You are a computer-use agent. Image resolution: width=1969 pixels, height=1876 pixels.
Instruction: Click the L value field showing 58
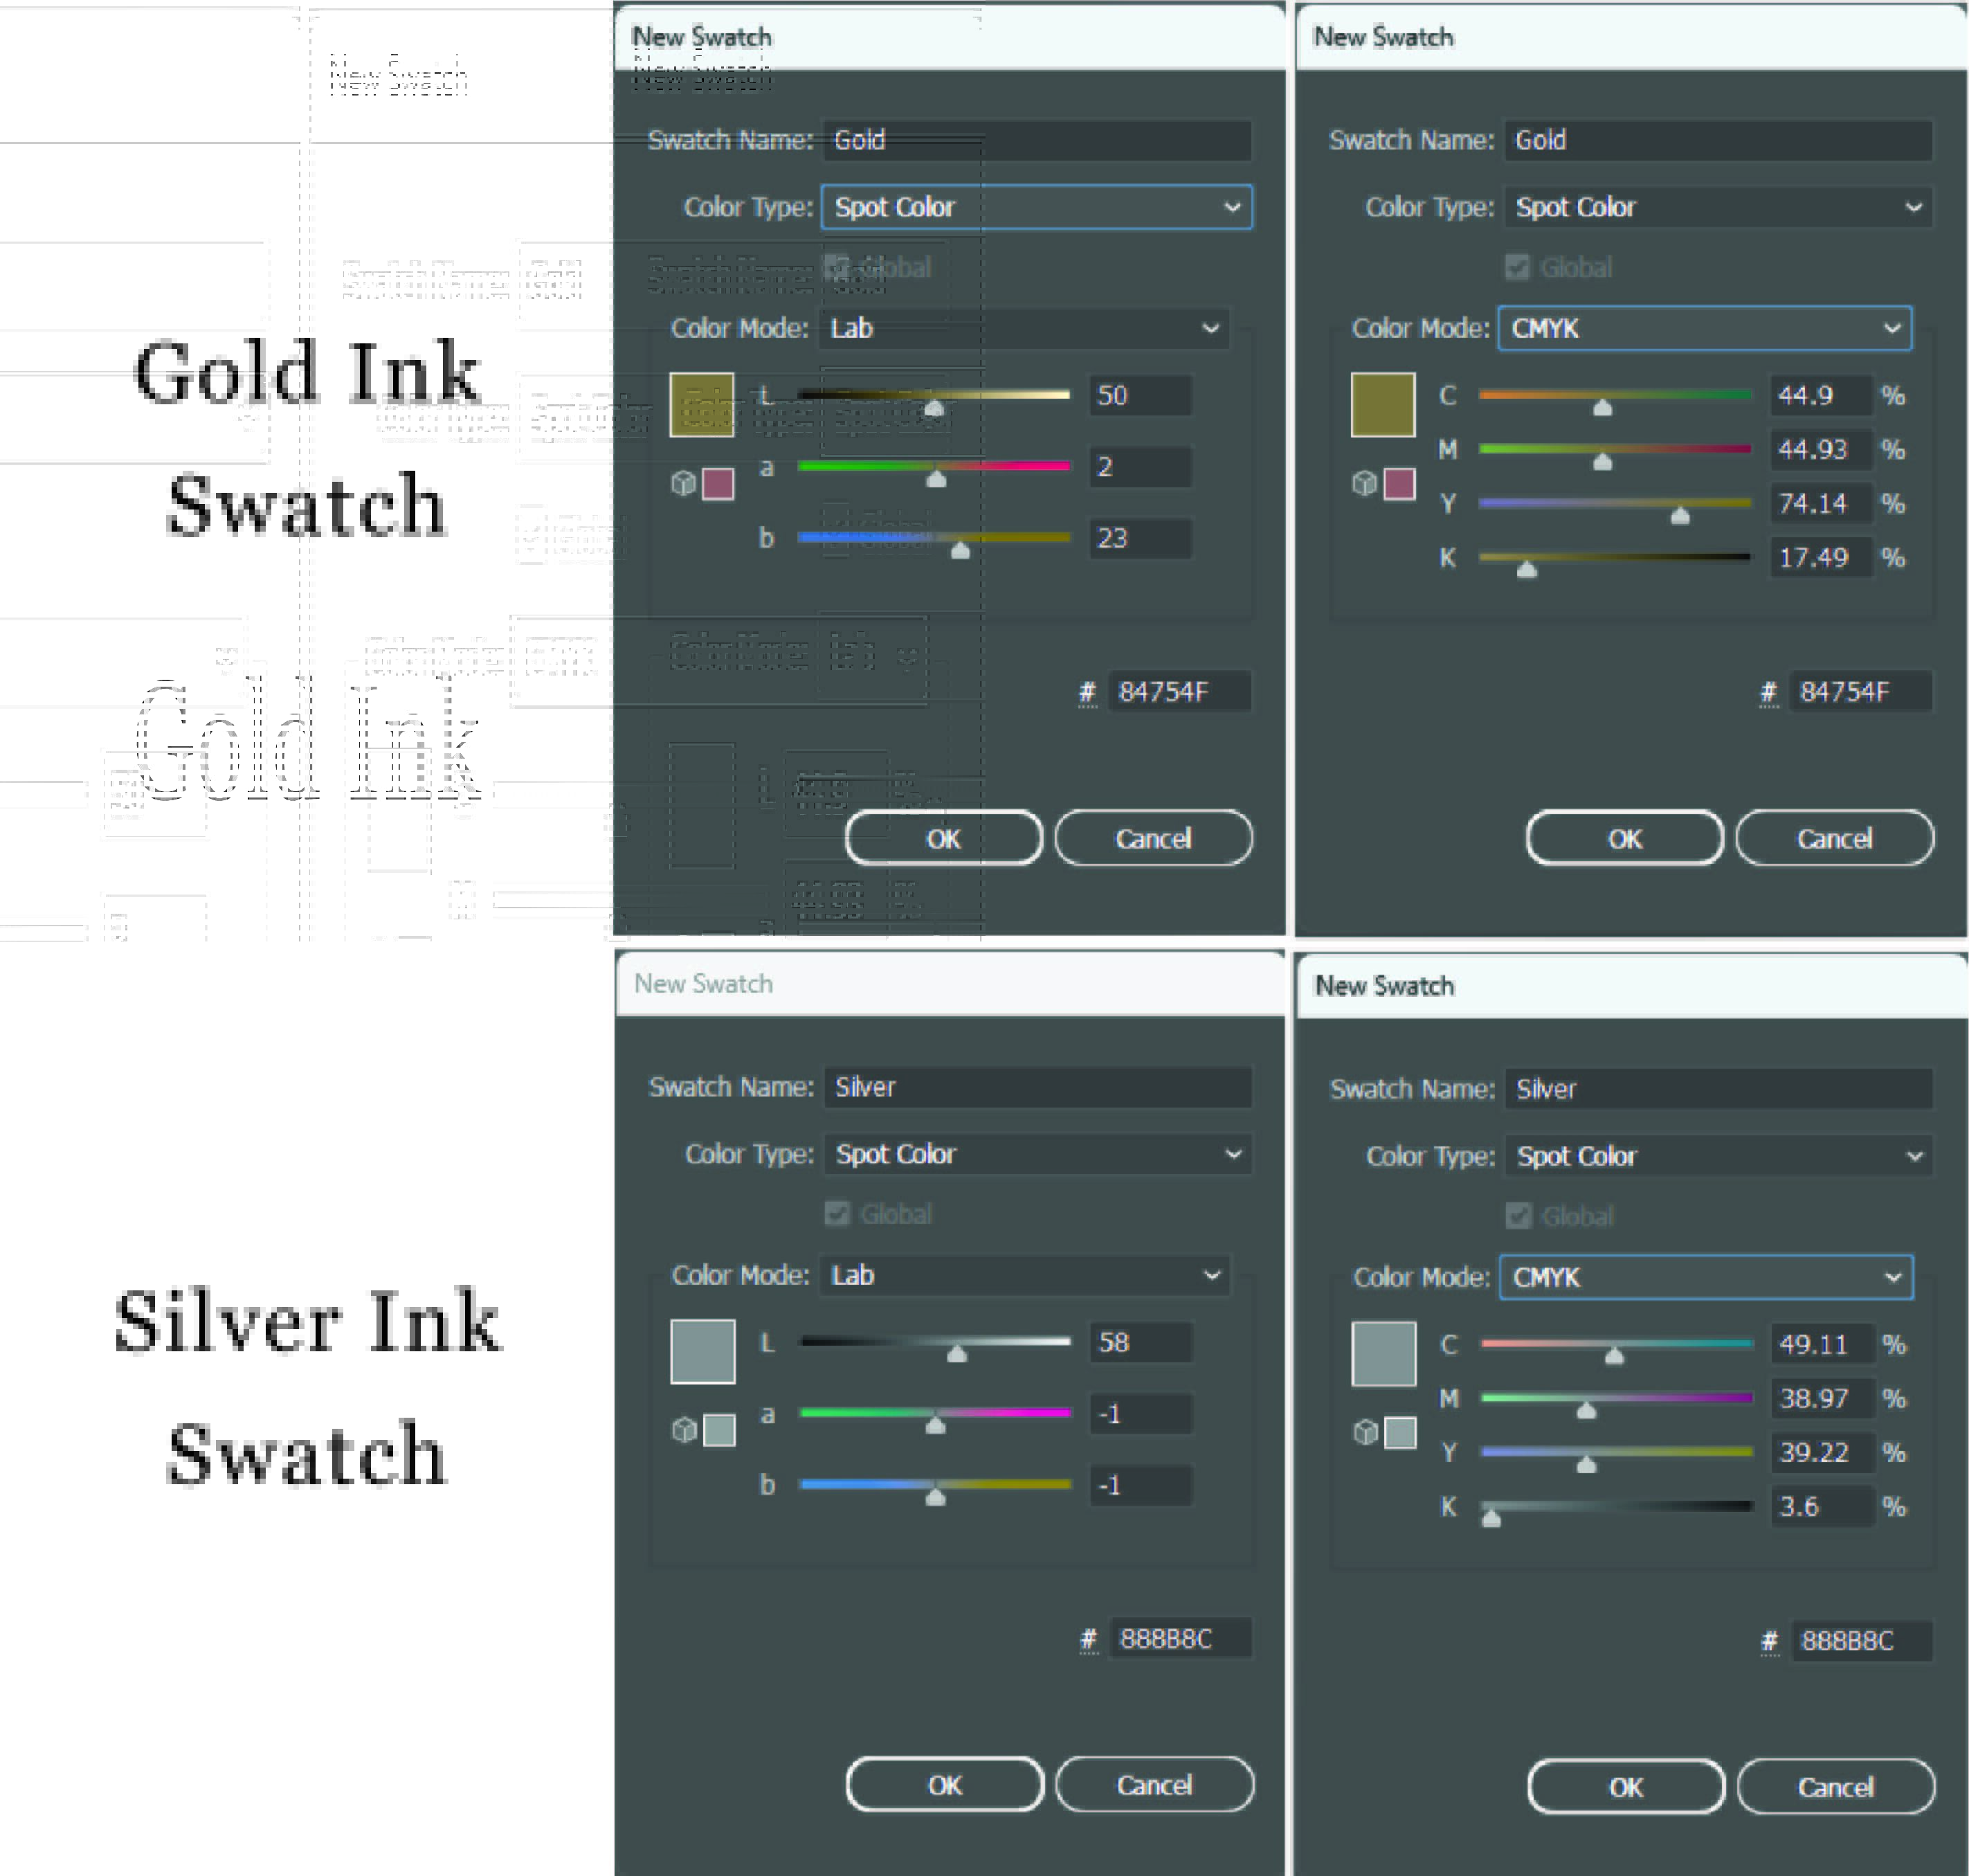pos(1141,1342)
